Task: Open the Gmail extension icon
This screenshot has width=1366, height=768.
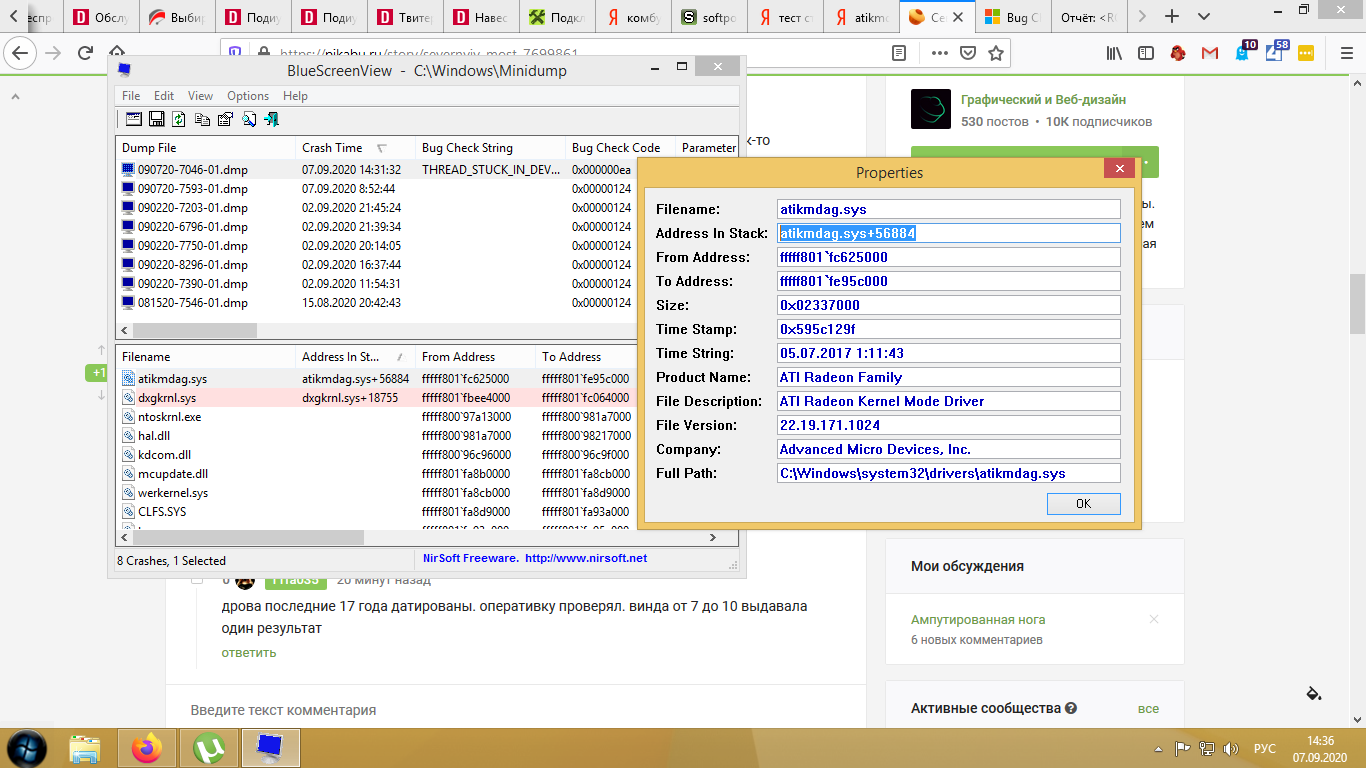Action: coord(1210,53)
